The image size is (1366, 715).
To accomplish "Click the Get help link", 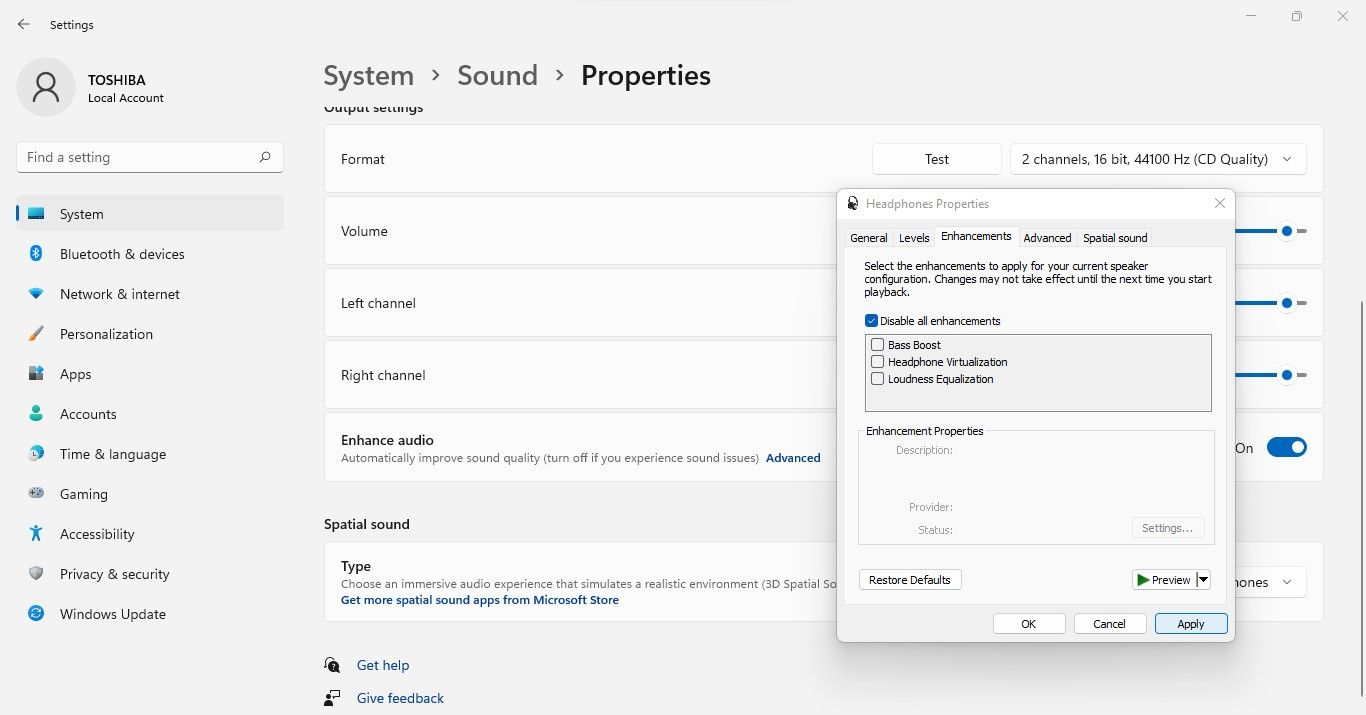I will pyautogui.click(x=383, y=665).
